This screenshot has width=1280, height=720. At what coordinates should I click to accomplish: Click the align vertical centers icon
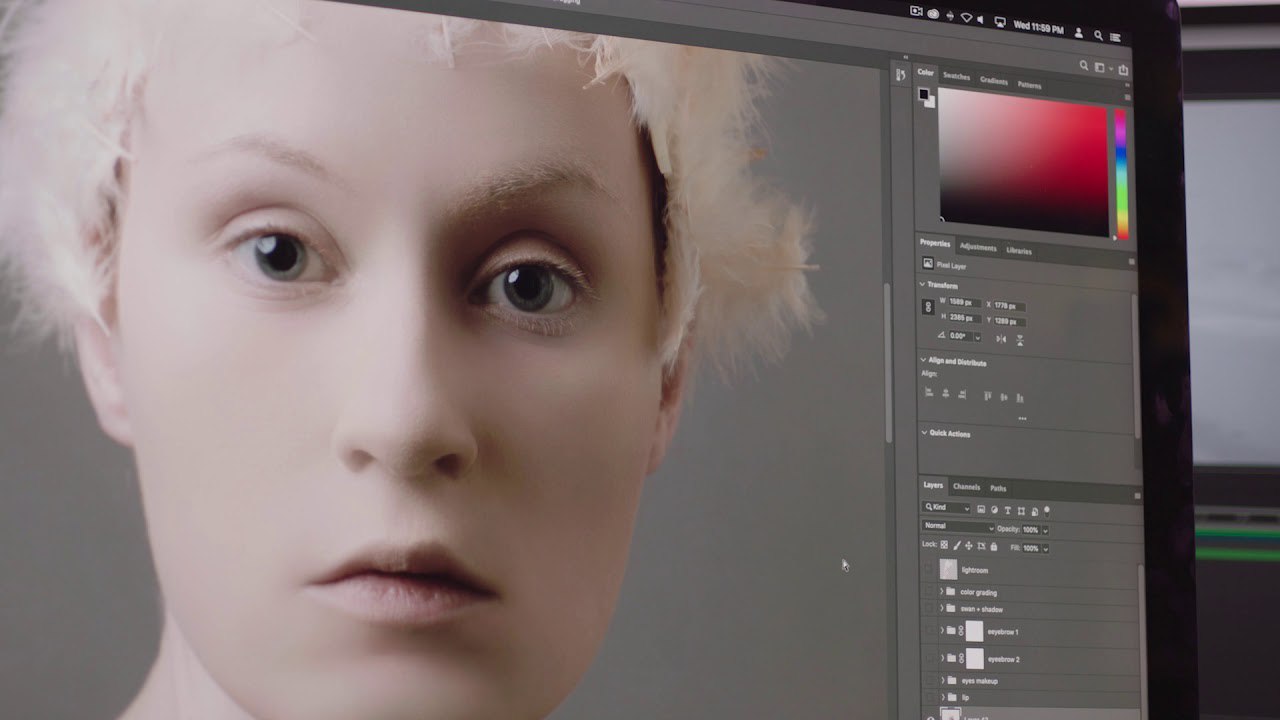click(1004, 397)
